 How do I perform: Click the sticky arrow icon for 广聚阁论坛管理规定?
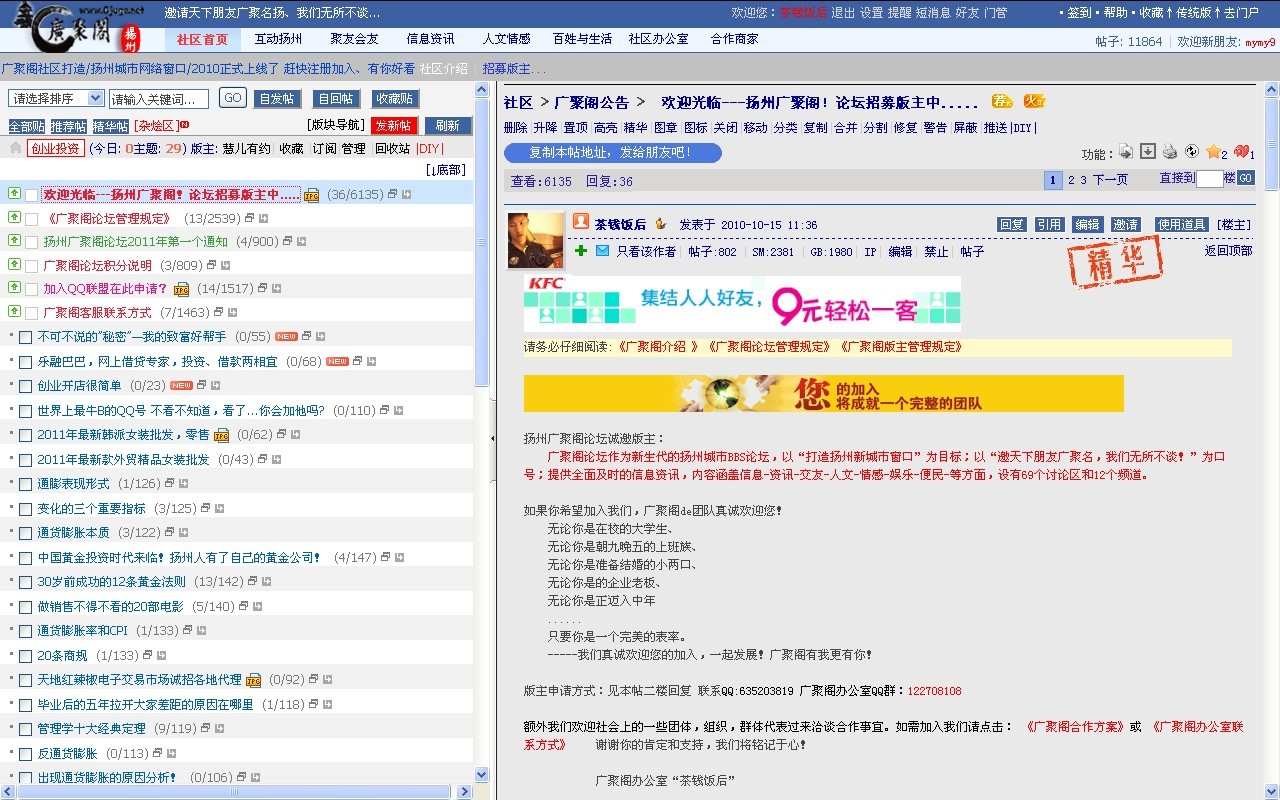pyautogui.click(x=14, y=217)
